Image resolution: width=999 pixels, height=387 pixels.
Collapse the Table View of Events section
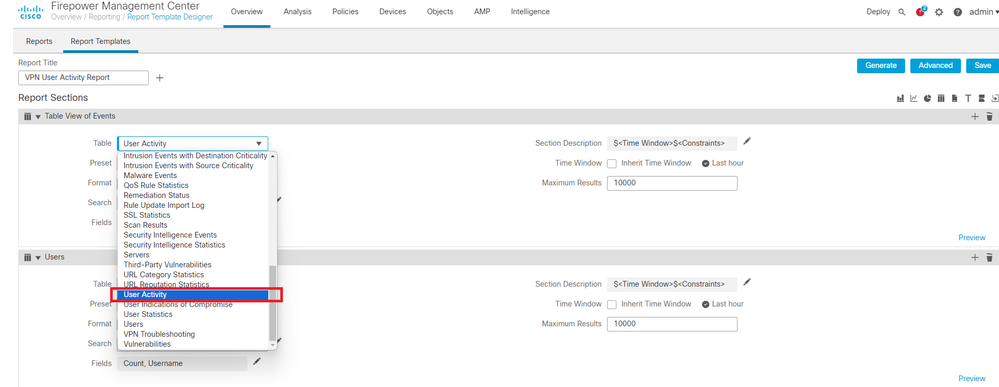pos(38,117)
